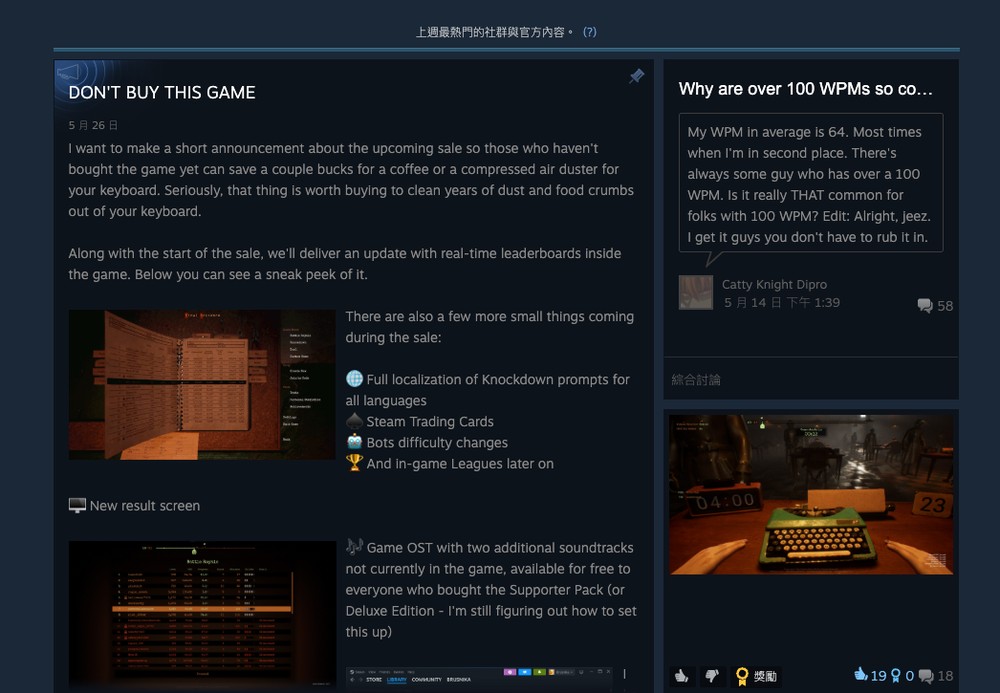Open the (?) help link at top

589,32
